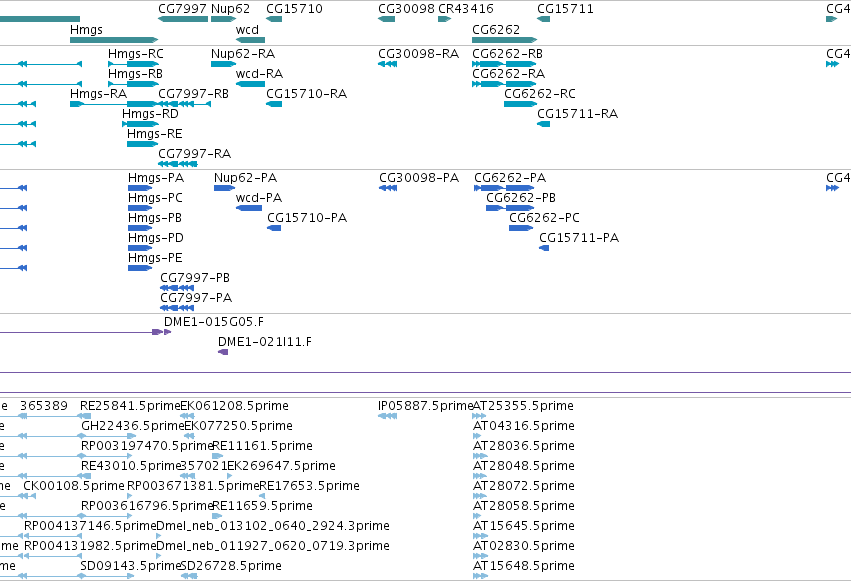Click the CG30098 gene label
This screenshot has height=581, width=851.
[x=407, y=9]
